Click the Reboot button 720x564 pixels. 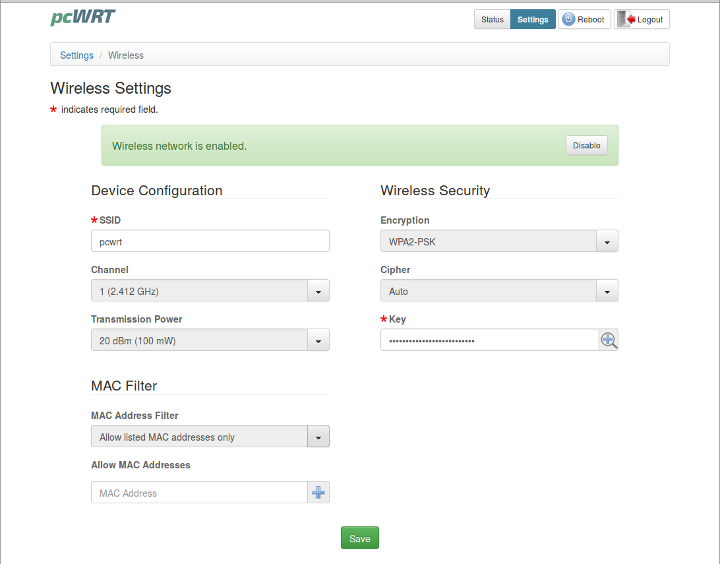tap(584, 19)
